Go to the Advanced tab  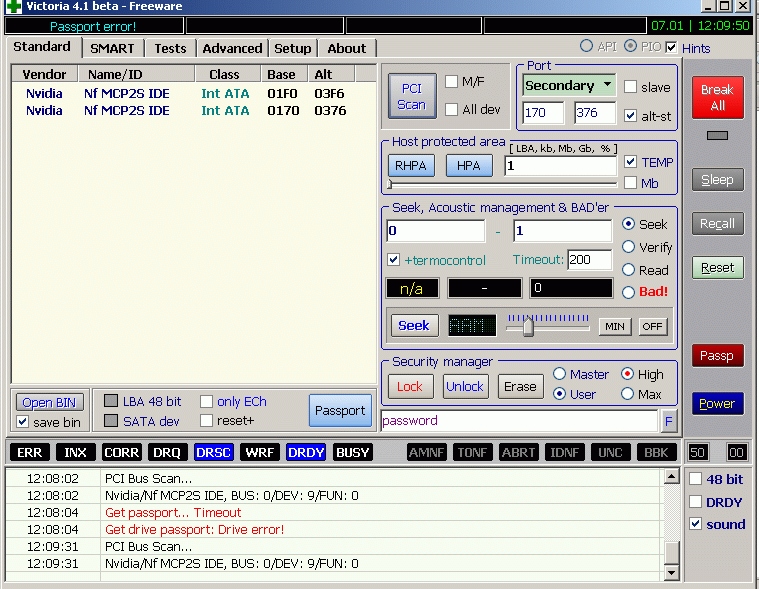point(232,48)
